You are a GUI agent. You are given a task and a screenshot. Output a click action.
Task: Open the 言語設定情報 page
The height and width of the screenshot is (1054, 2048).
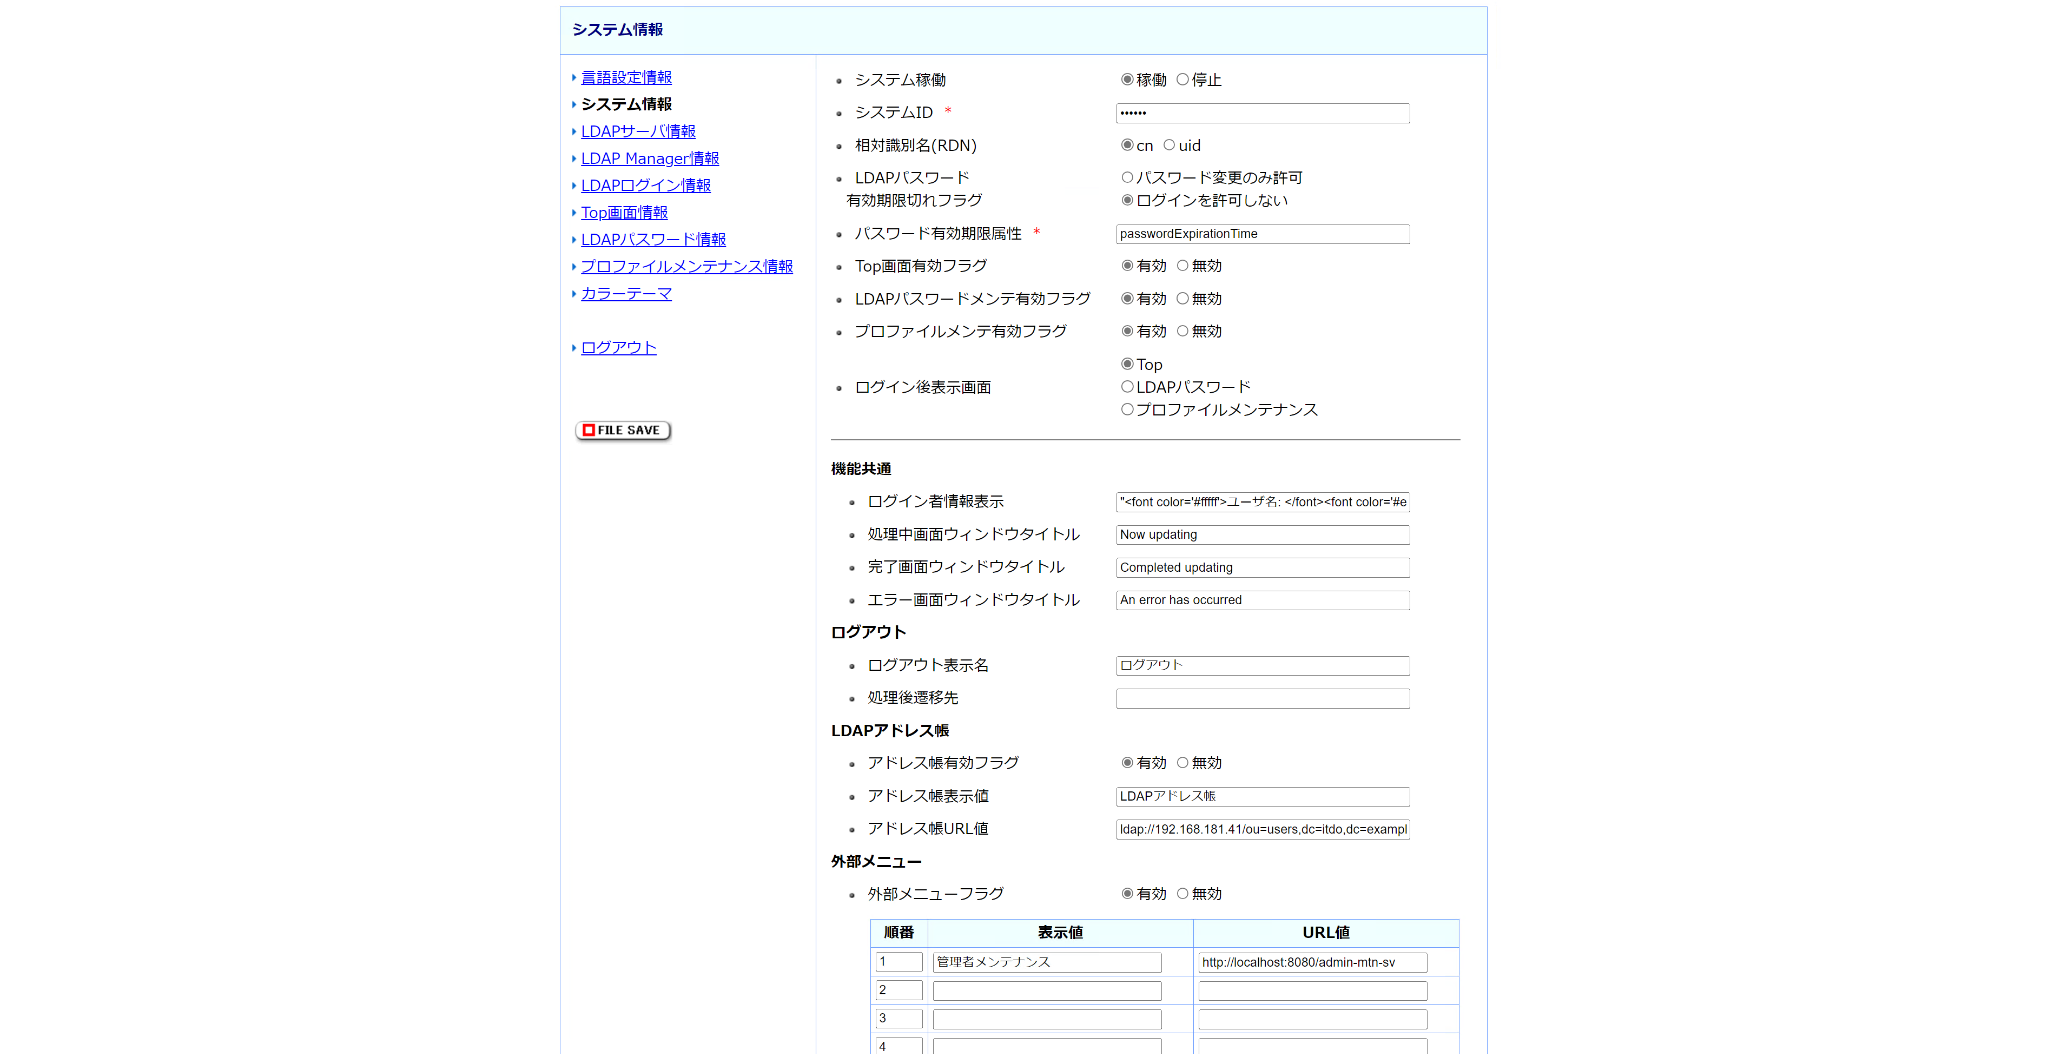coord(626,77)
